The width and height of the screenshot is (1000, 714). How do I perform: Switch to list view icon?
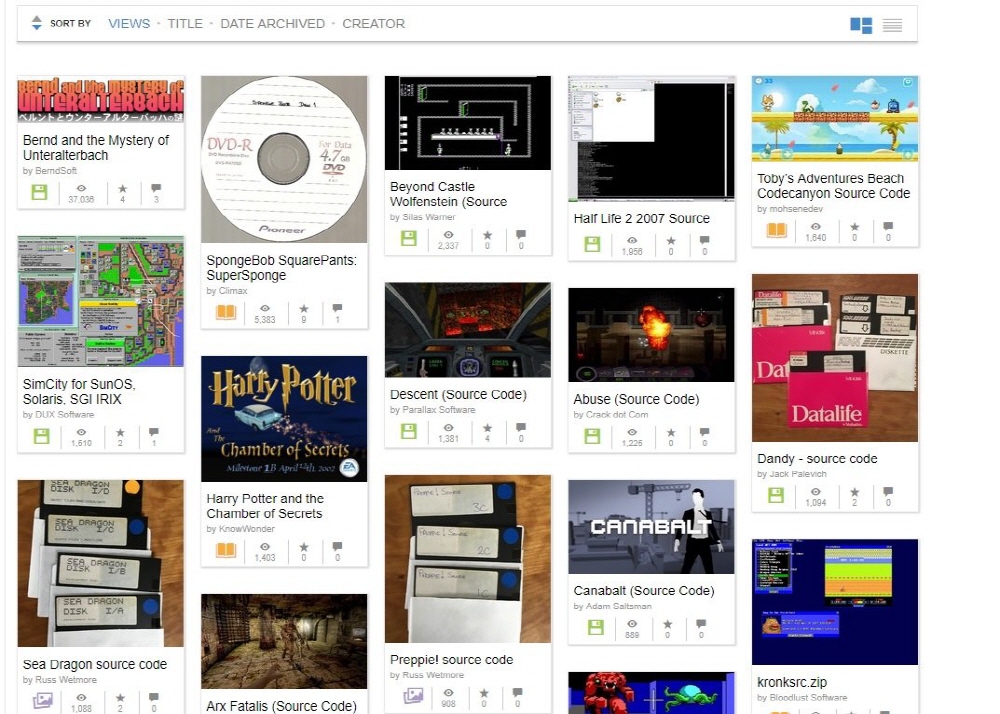click(893, 25)
